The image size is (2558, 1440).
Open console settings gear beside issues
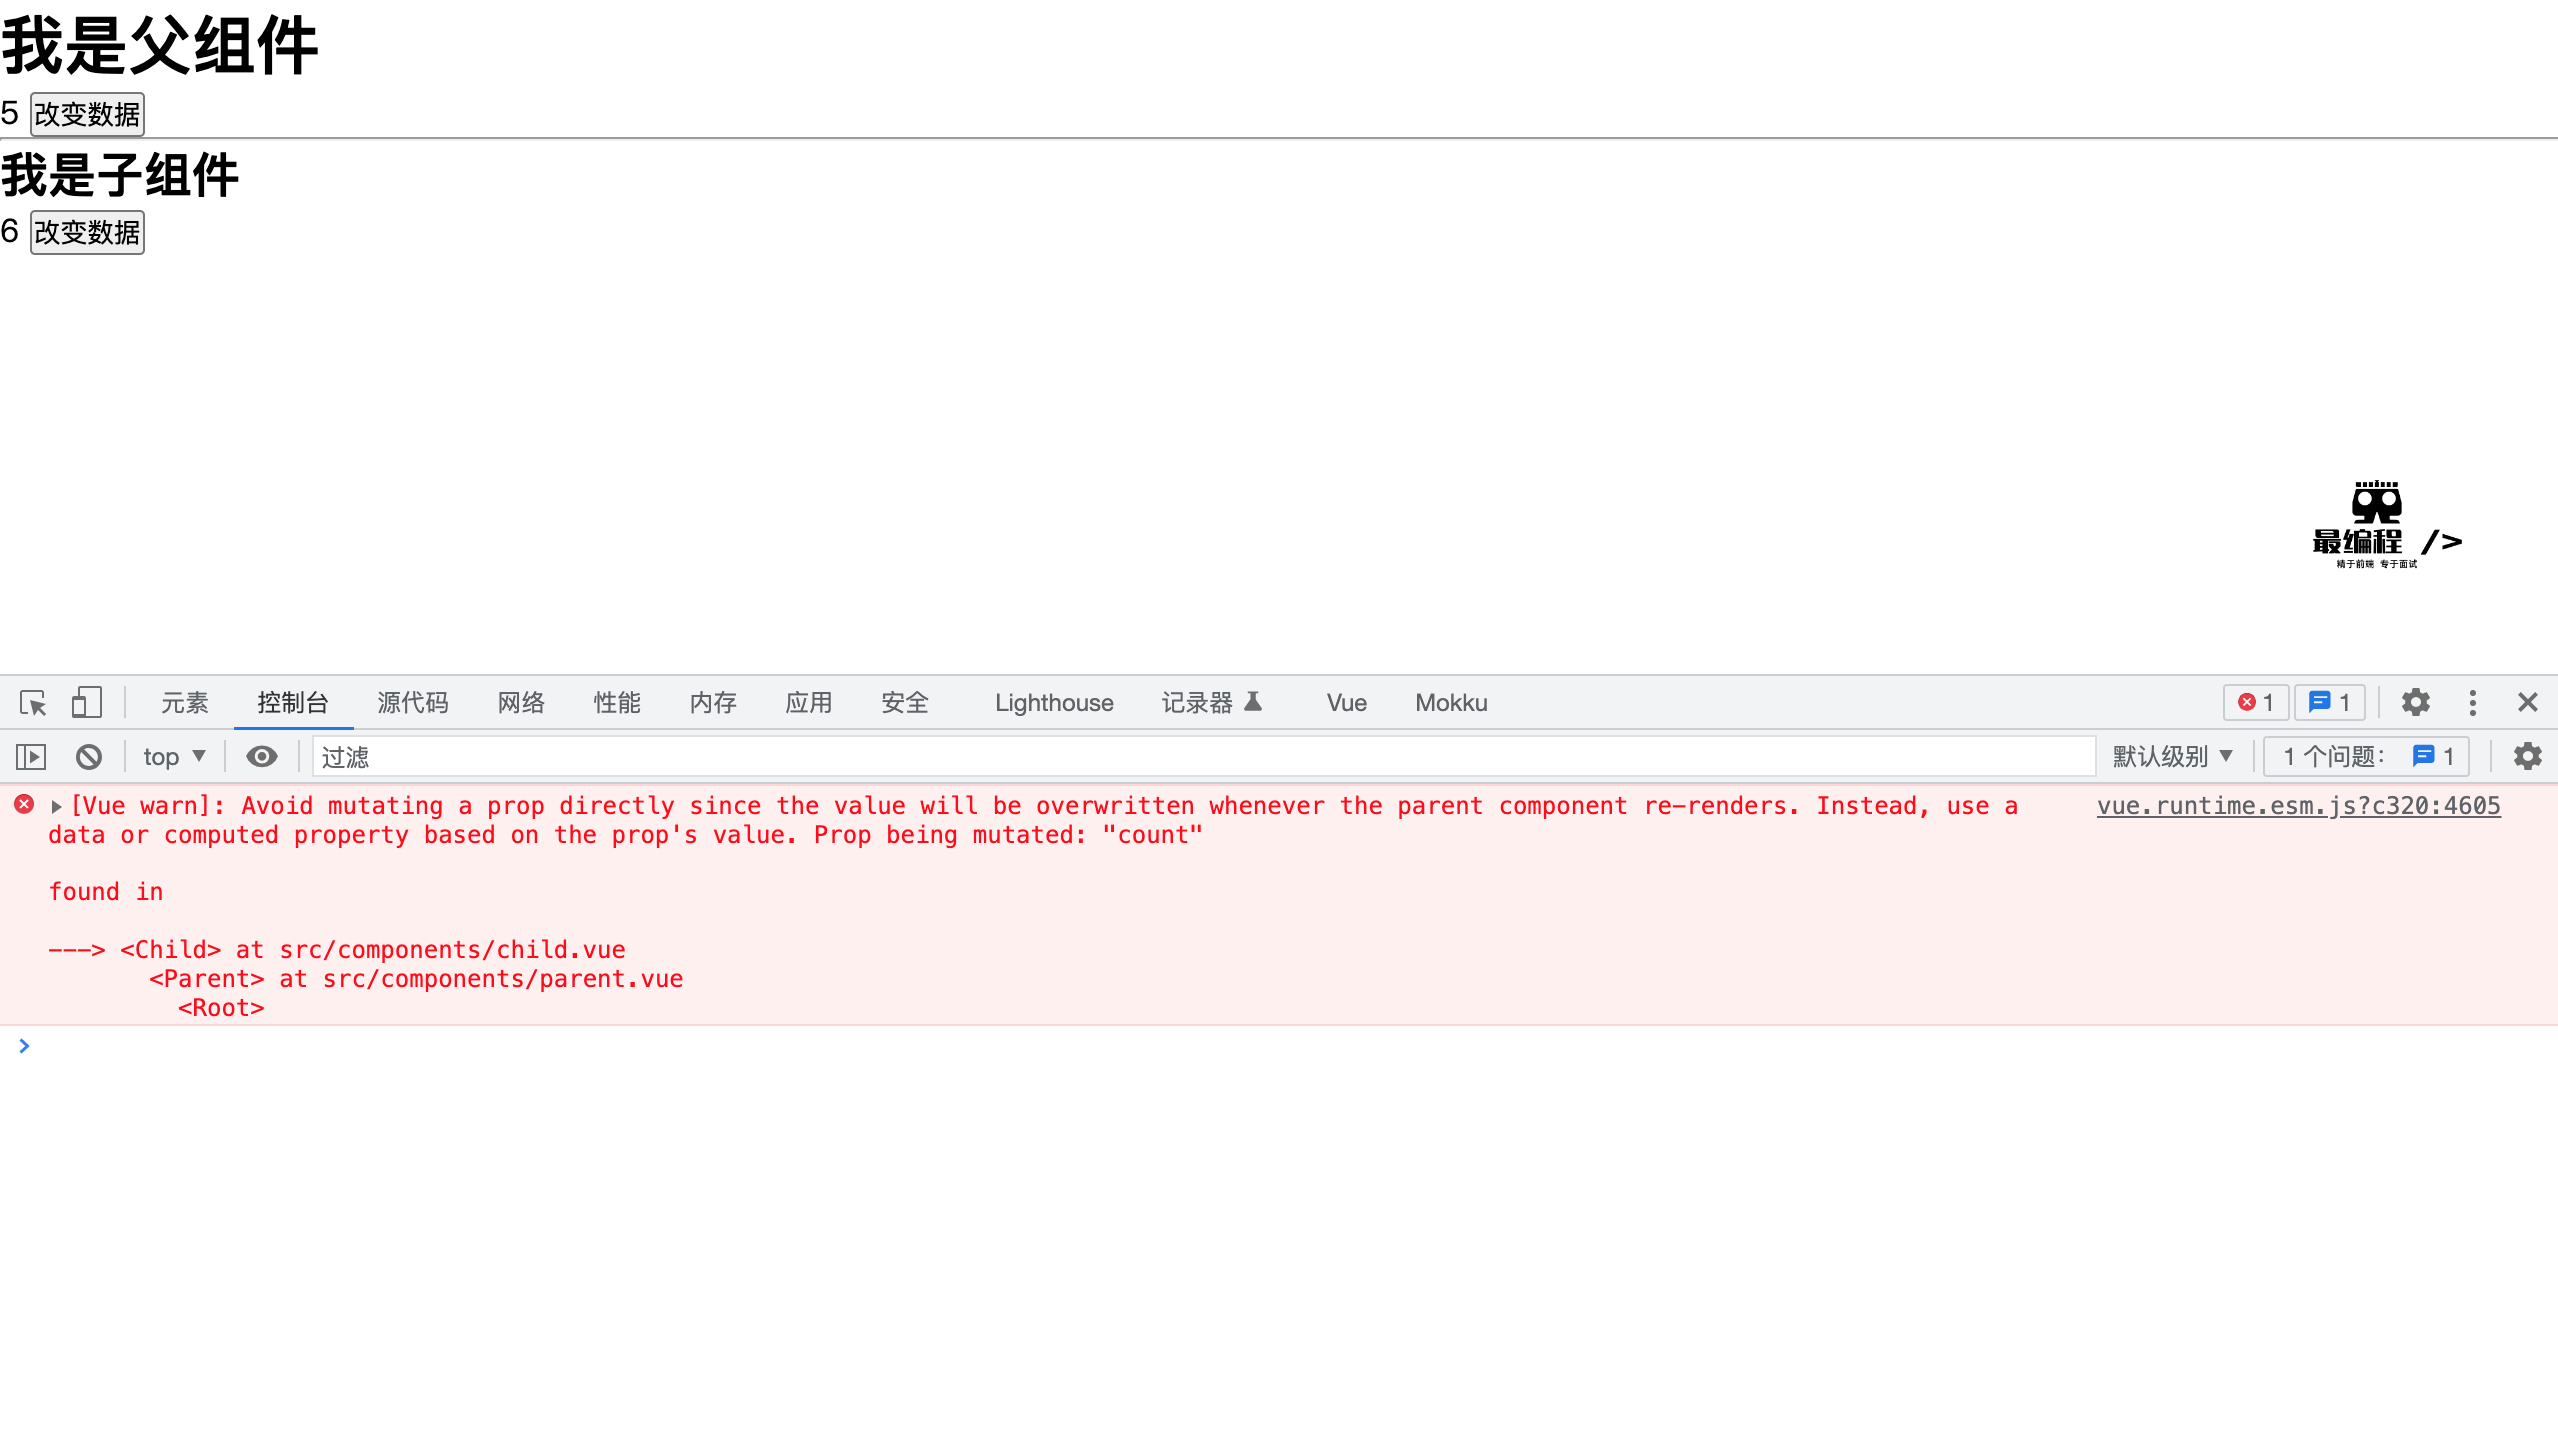pos(2527,757)
